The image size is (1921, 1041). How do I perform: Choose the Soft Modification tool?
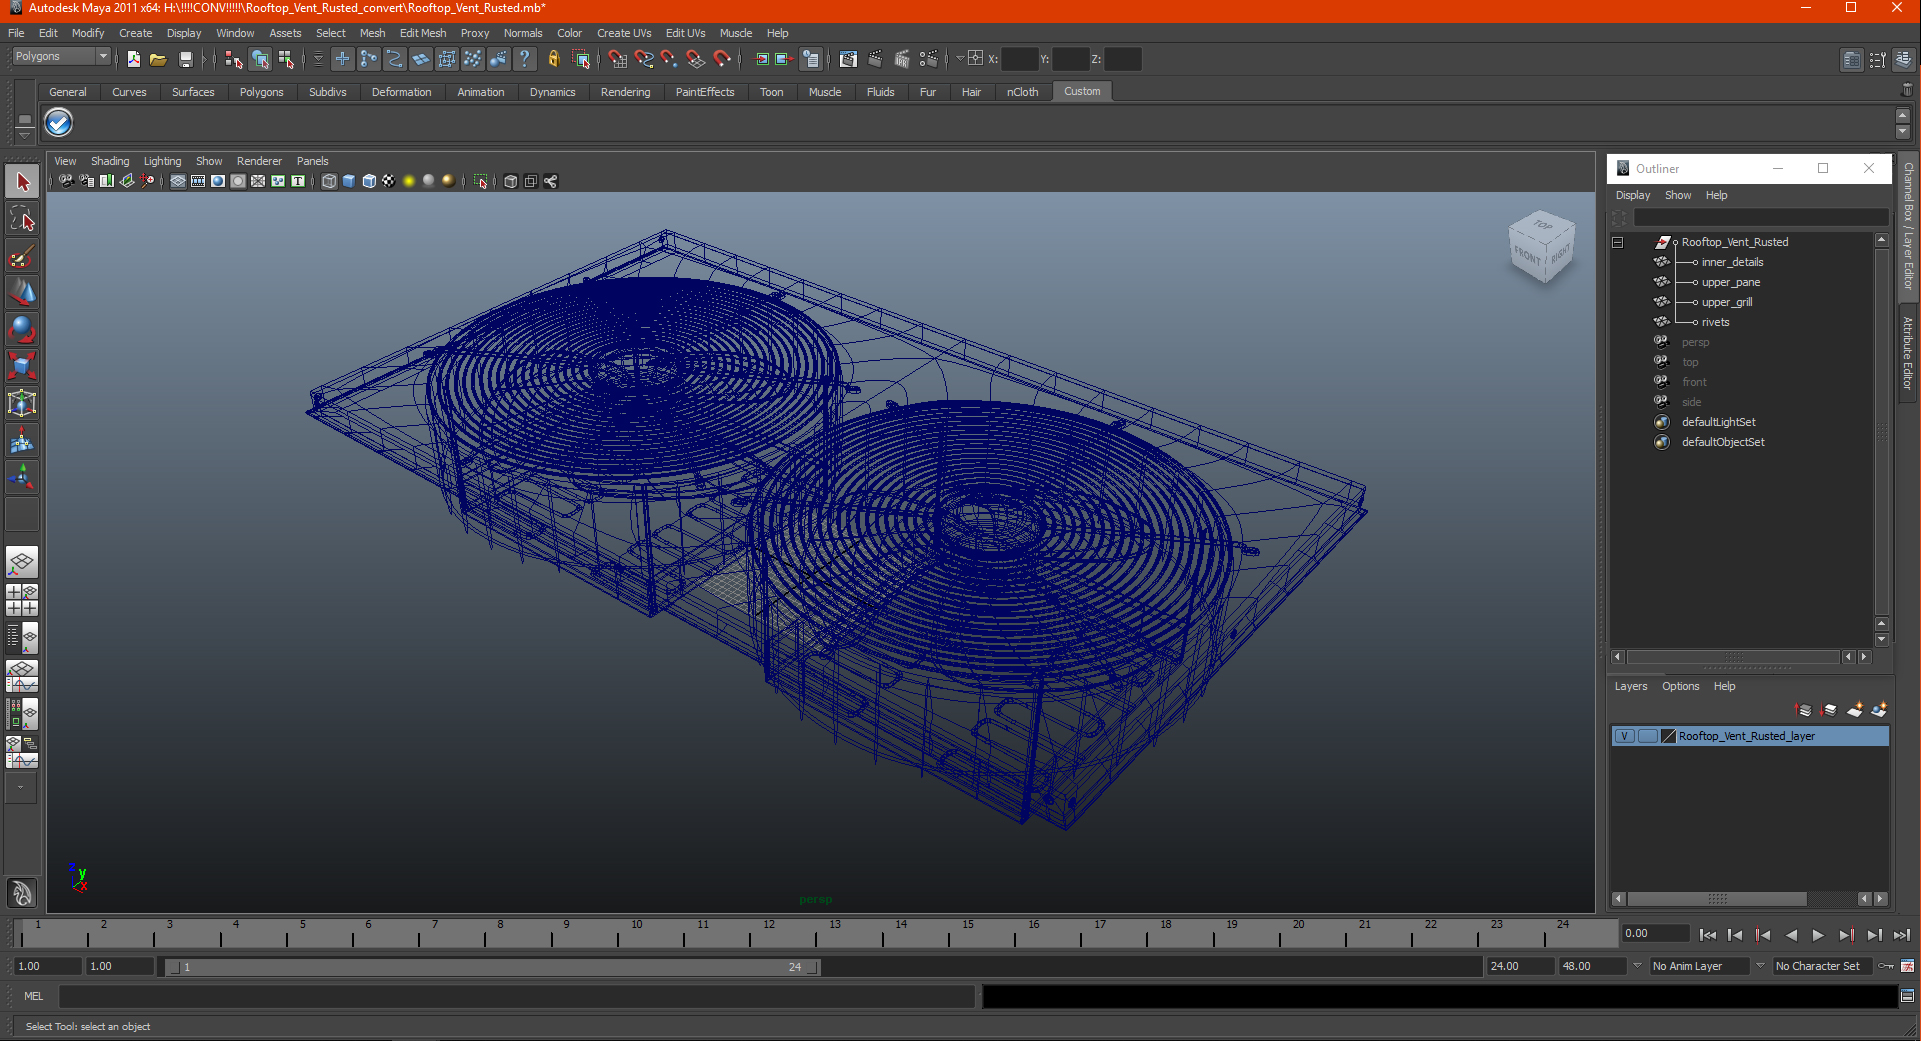(22, 441)
